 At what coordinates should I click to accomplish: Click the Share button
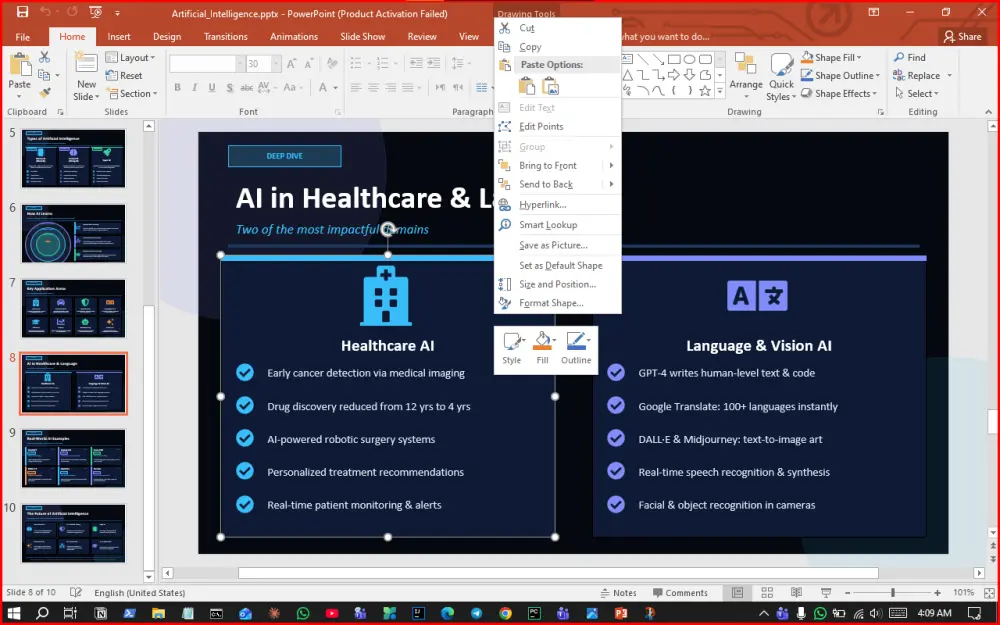pos(962,36)
